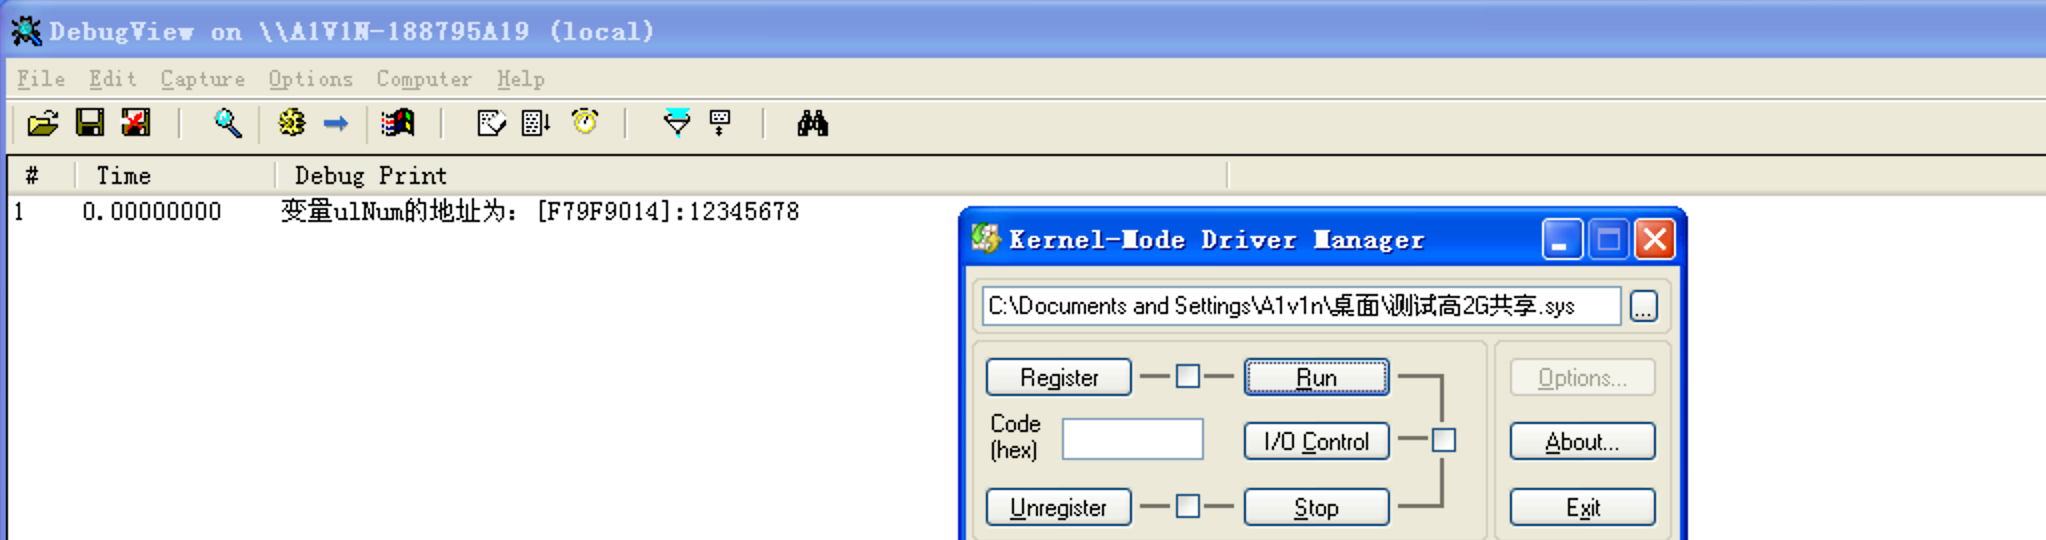Click the Exit button
Screen dimensions: 2046x540
coord(1582,507)
